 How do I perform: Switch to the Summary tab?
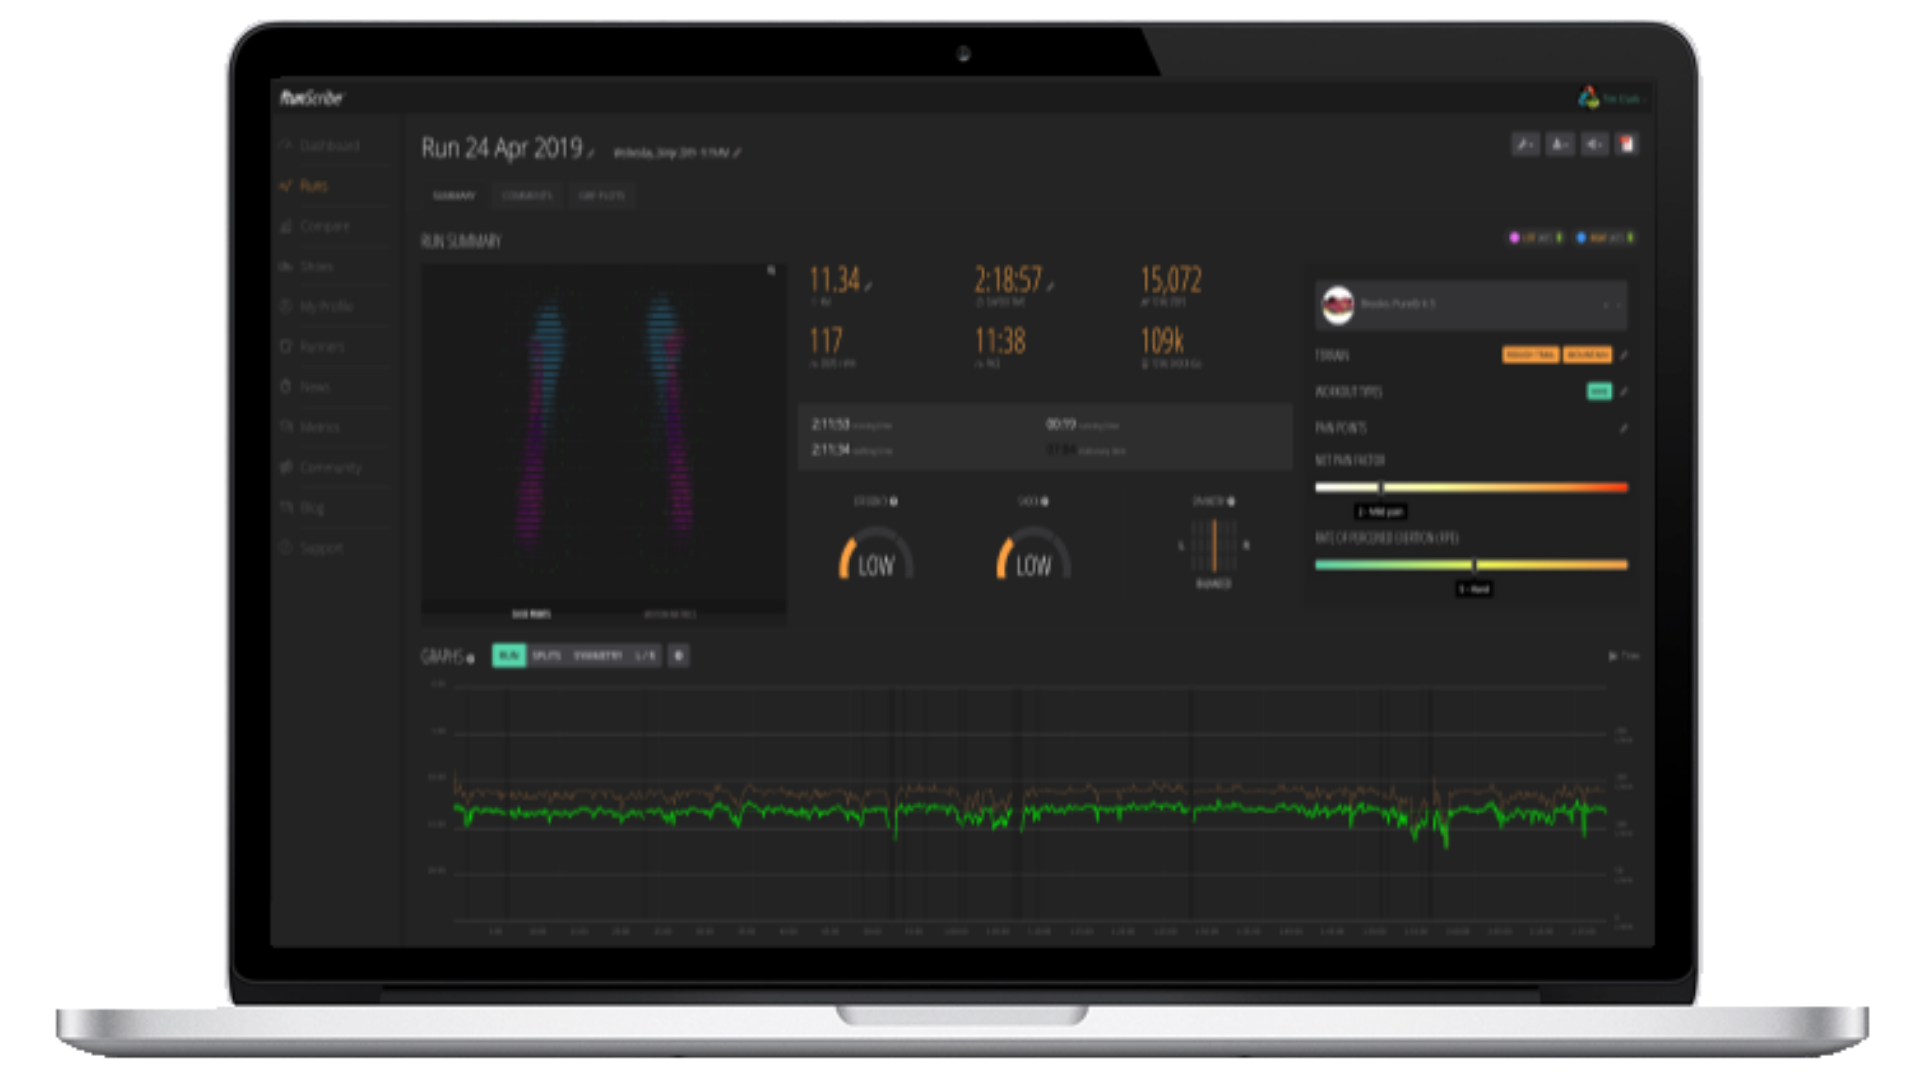[x=454, y=196]
